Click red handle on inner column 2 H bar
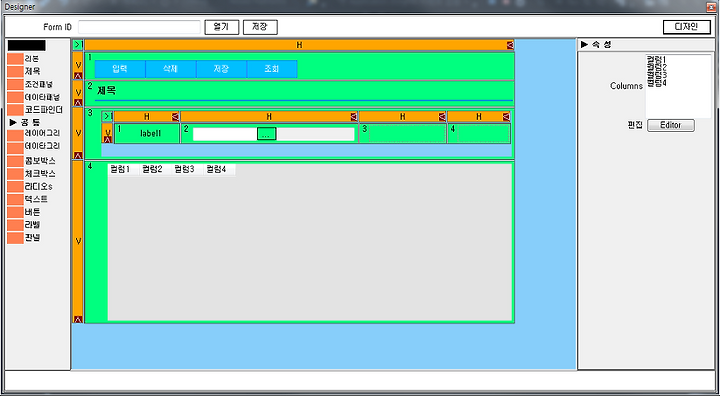Screen dimensions: 720x396 (x=353, y=117)
